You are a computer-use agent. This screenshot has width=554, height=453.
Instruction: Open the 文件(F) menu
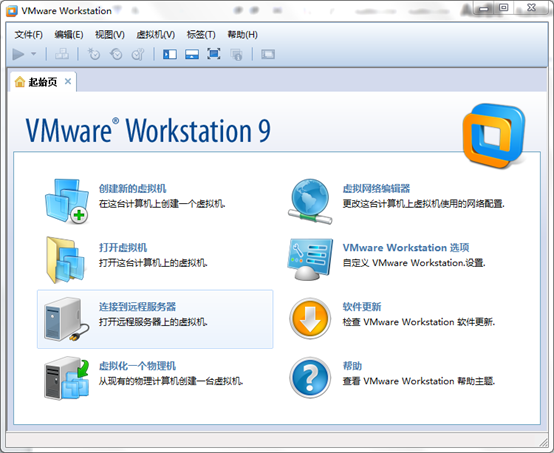(x=29, y=35)
